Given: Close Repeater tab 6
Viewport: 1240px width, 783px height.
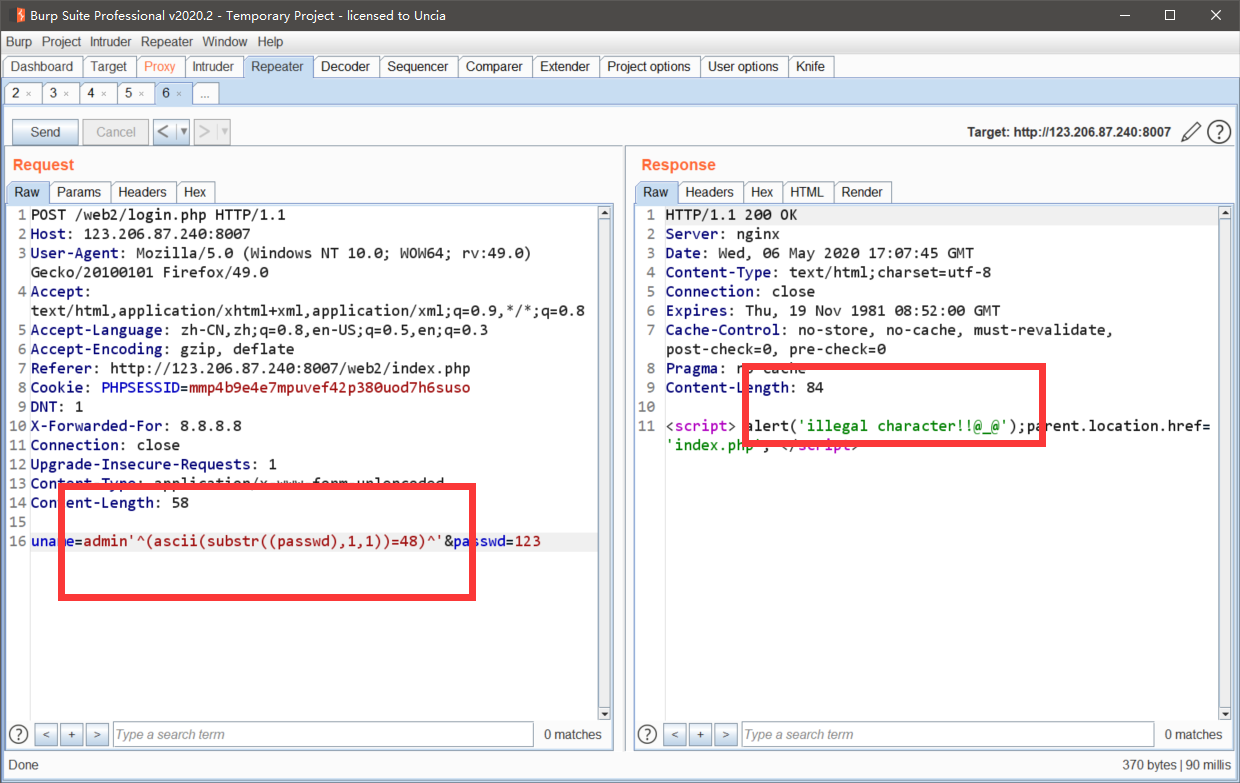Looking at the screenshot, I should [179, 93].
